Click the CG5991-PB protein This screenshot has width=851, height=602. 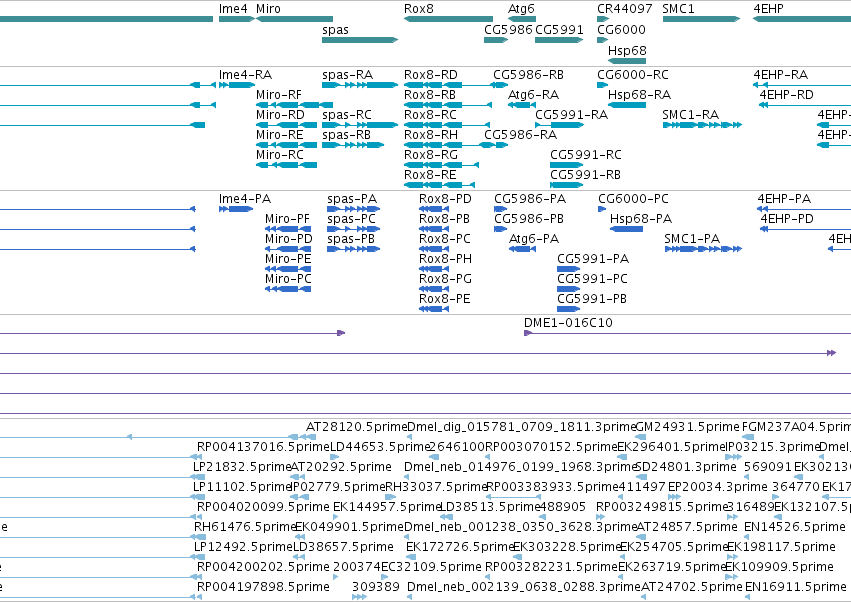569,309
